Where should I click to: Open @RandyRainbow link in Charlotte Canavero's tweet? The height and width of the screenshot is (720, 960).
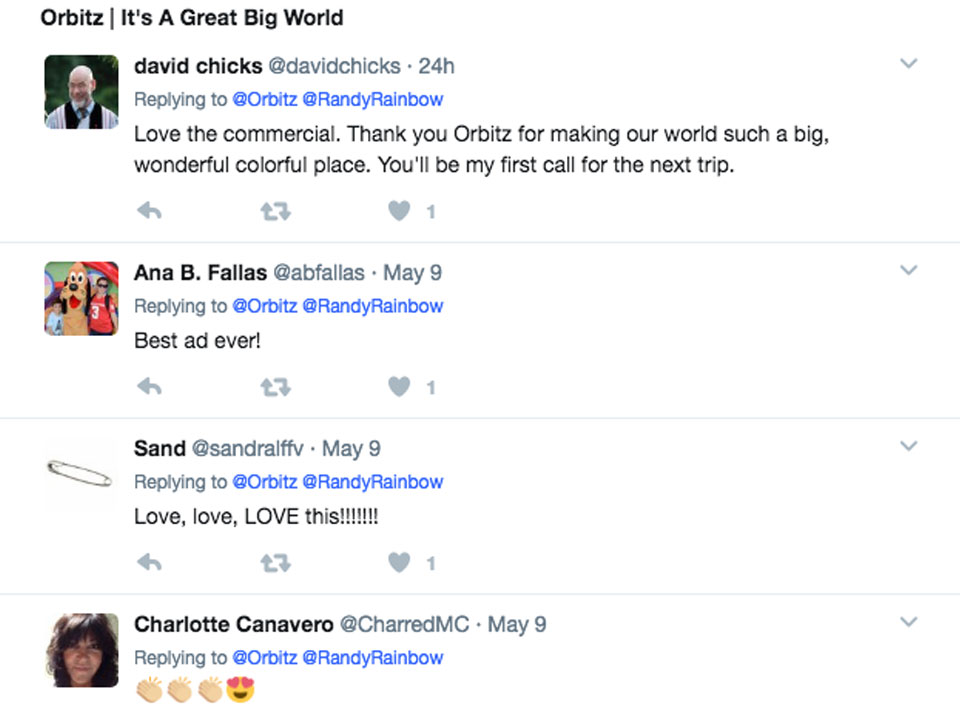pos(372,657)
